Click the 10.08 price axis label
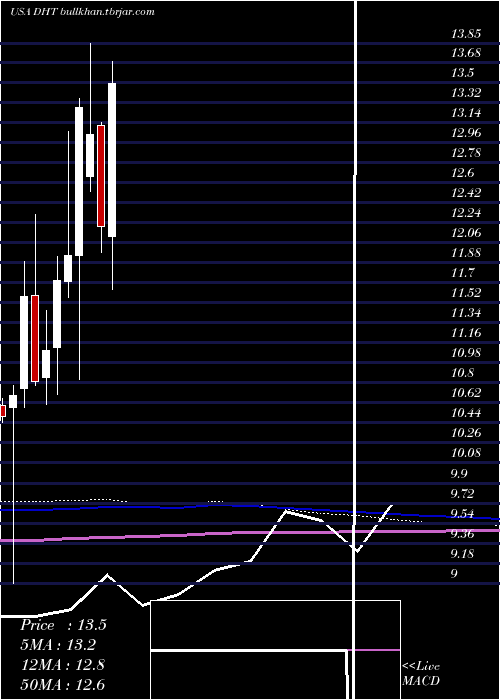 point(466,453)
